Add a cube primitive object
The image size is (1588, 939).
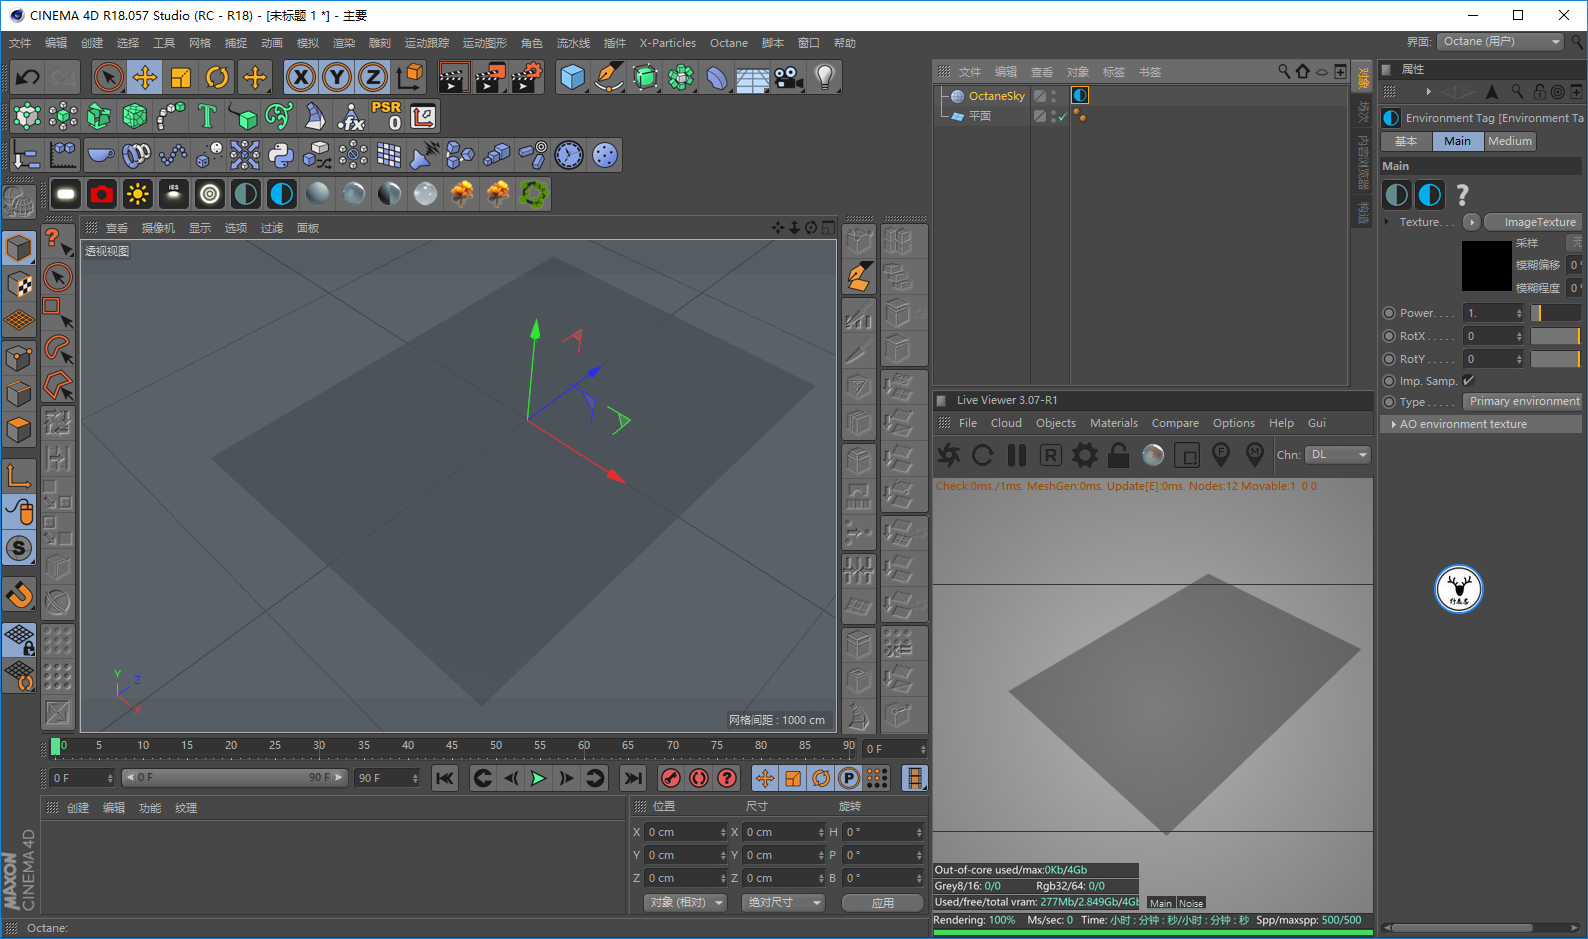[x=572, y=77]
